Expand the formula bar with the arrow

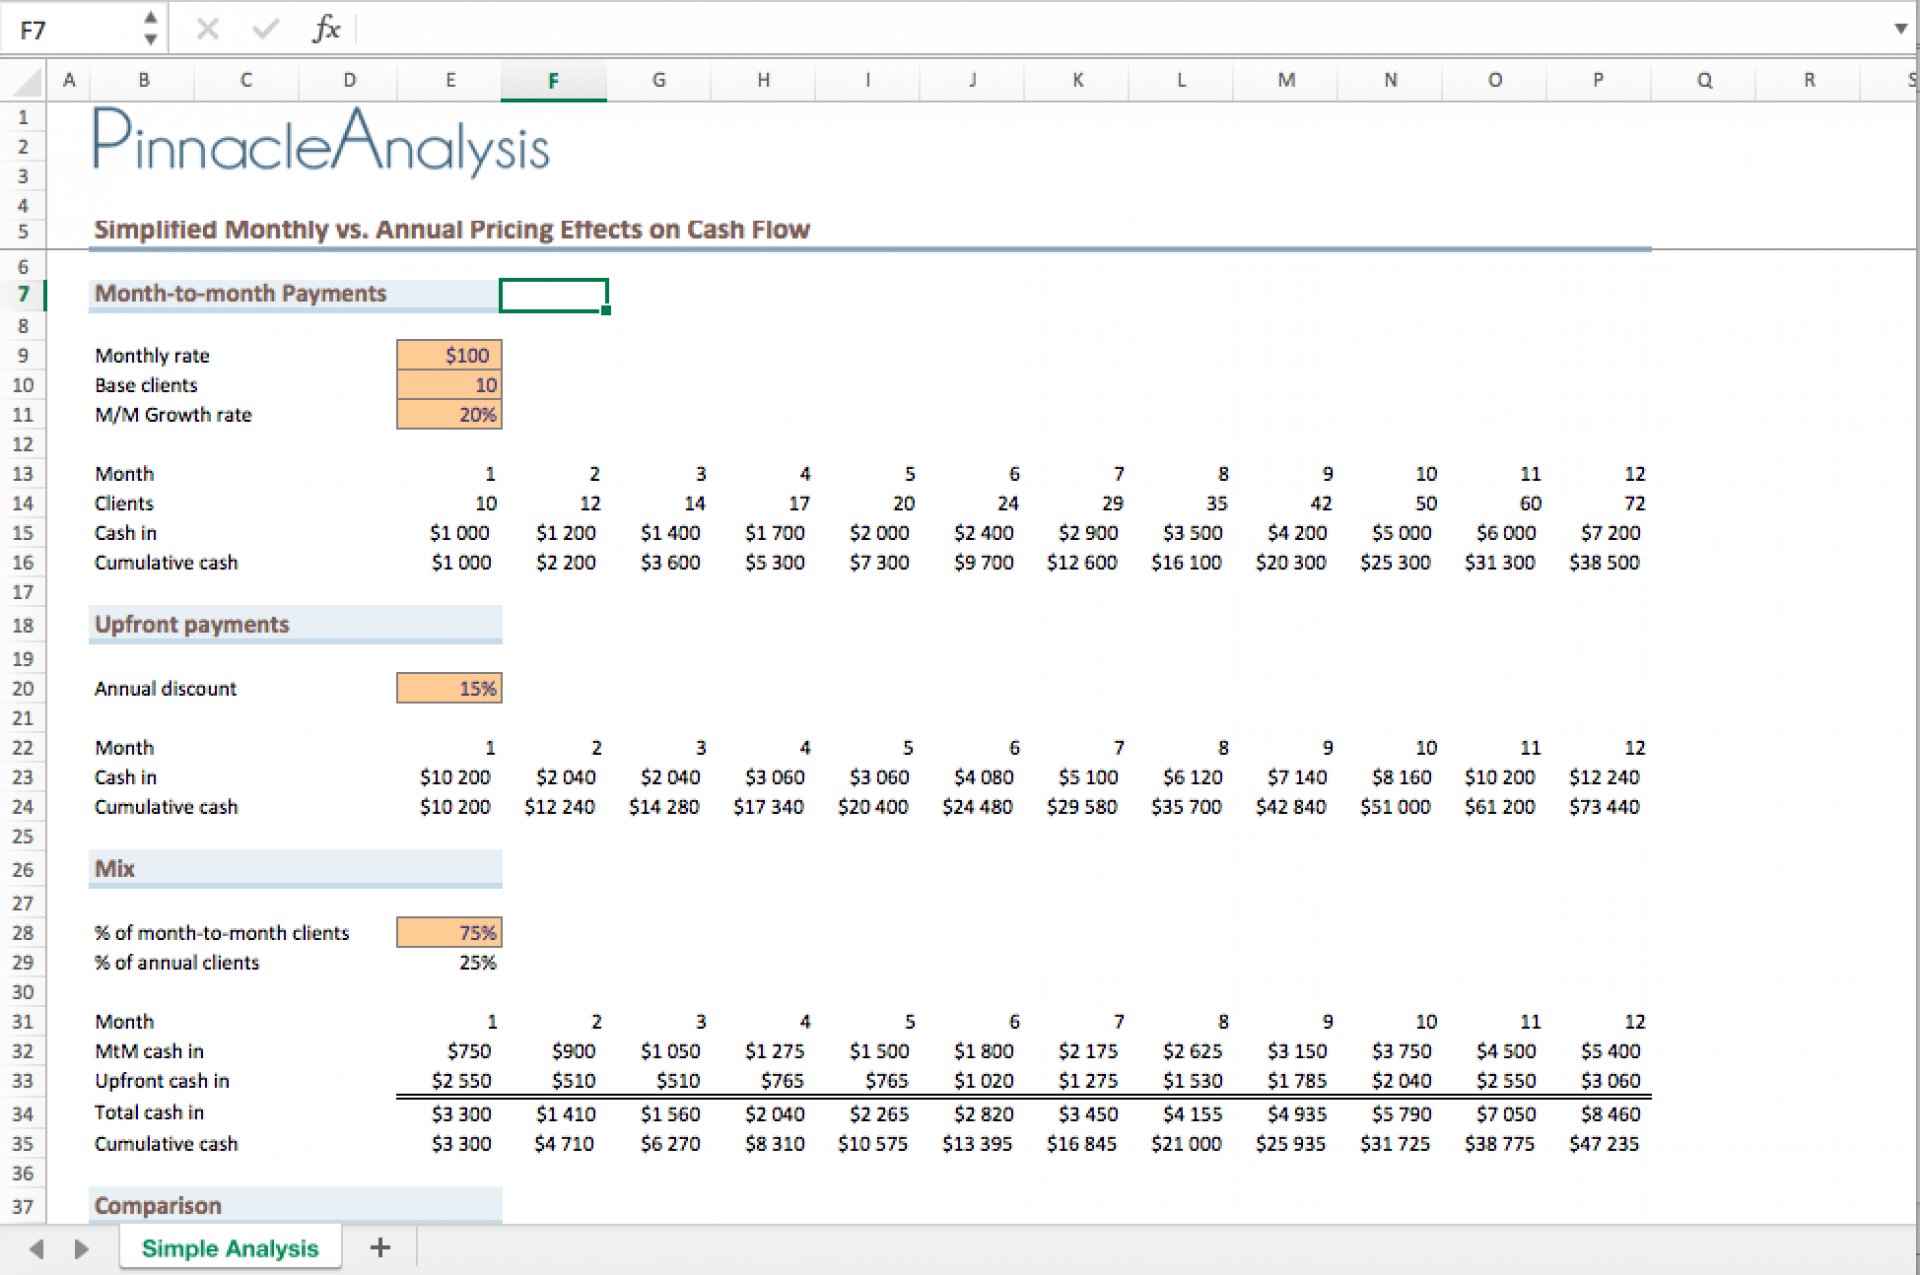point(1901,29)
